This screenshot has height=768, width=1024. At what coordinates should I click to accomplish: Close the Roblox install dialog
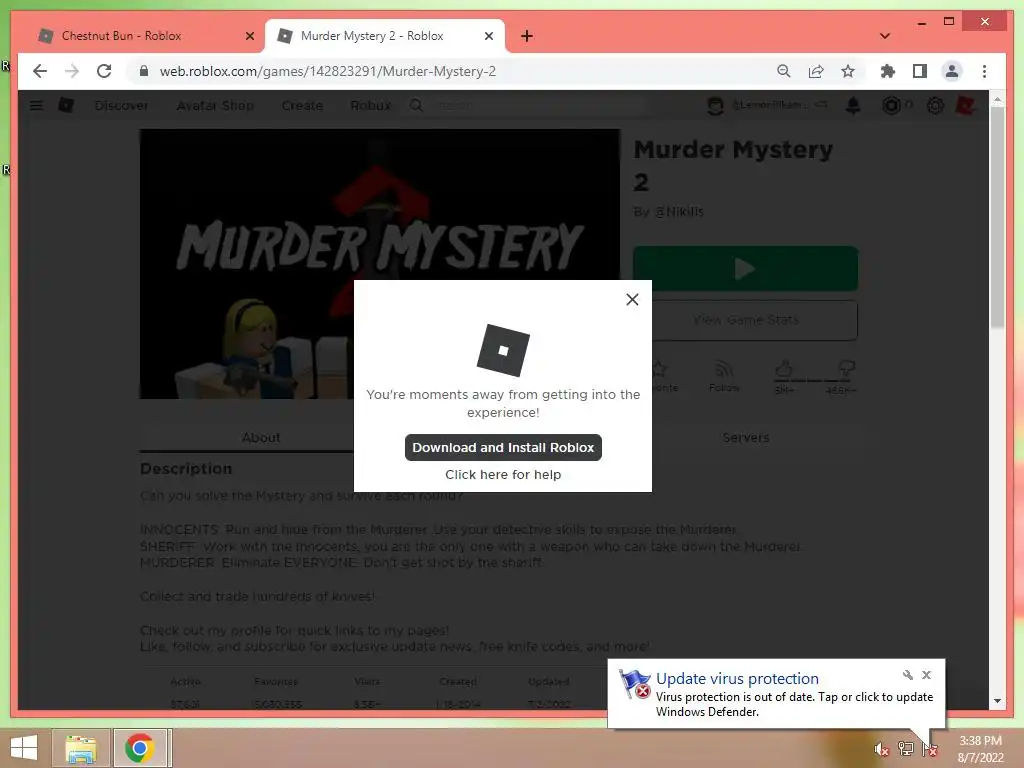[632, 299]
